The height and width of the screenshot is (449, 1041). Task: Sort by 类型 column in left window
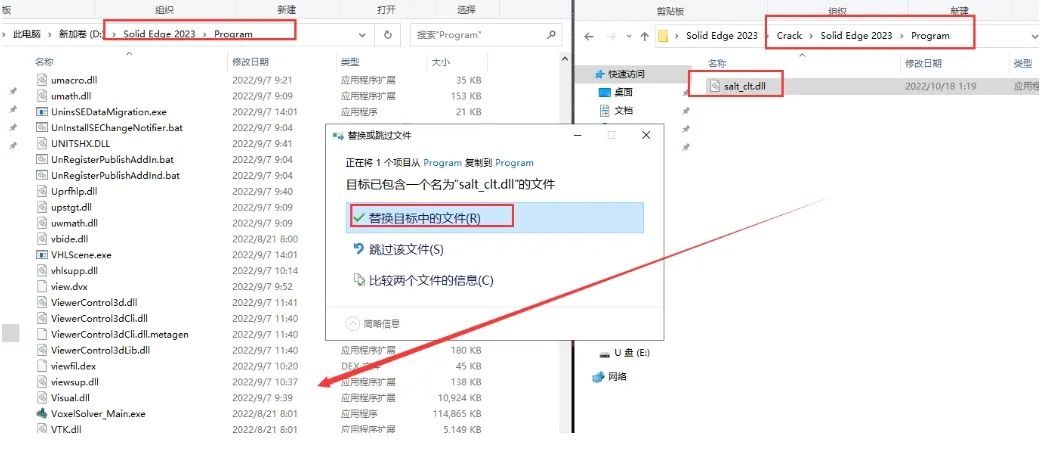(x=350, y=62)
